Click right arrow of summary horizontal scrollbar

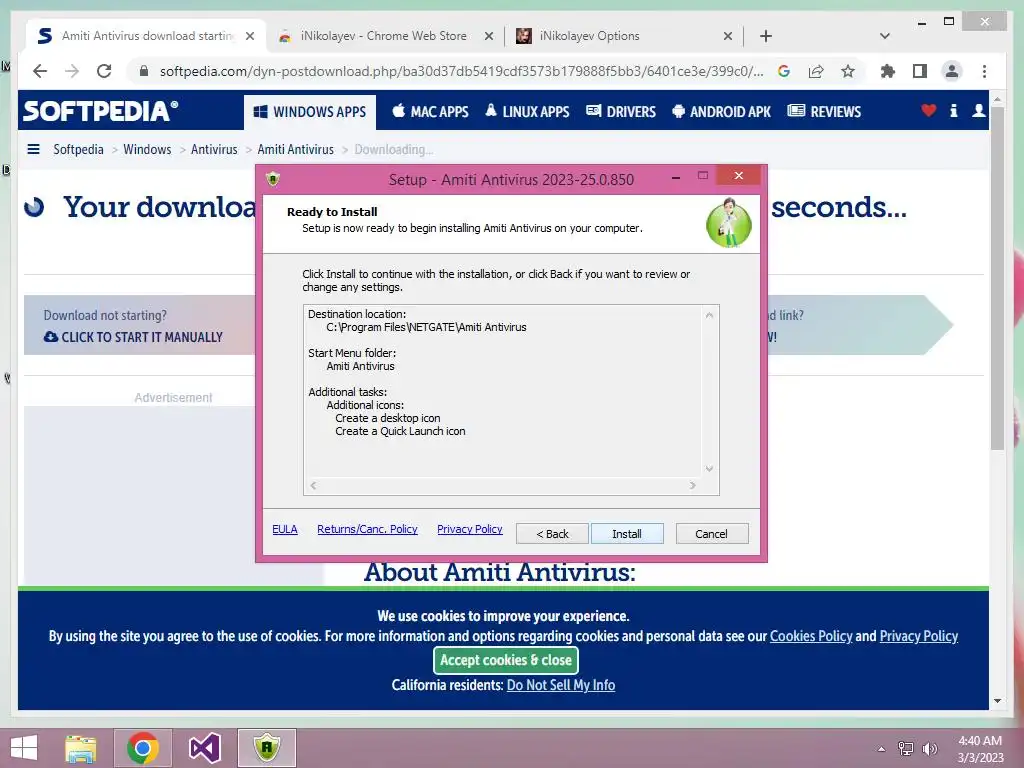click(693, 485)
